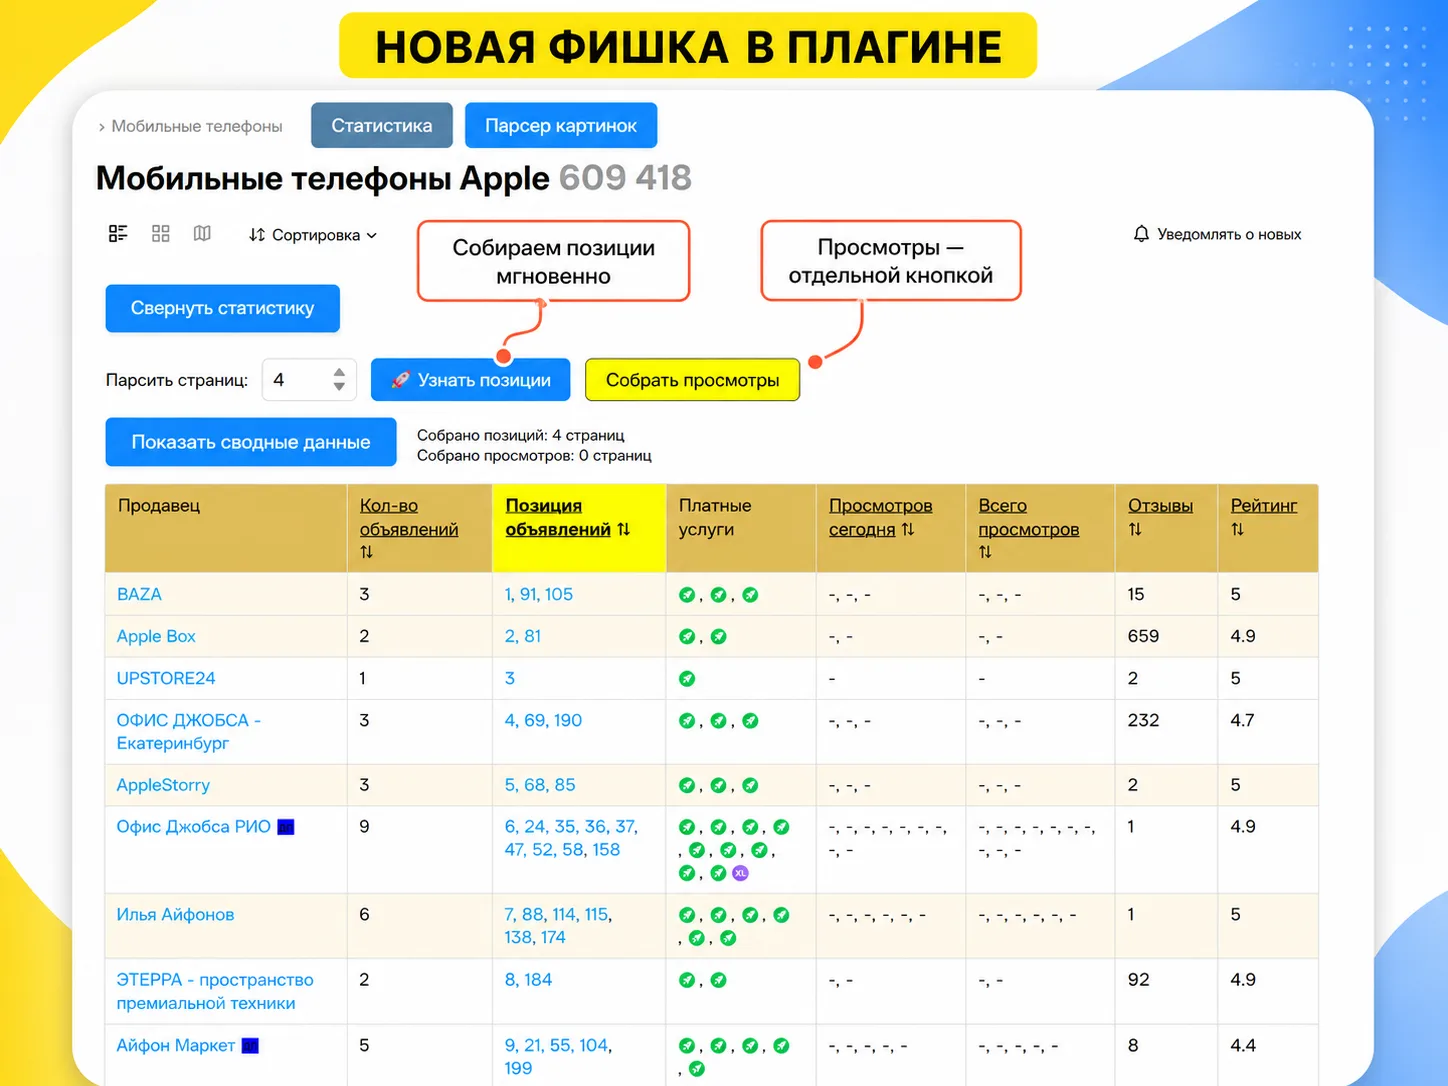Click Свернуть статистику button
Viewport: 1448px width, 1086px height.
222,308
